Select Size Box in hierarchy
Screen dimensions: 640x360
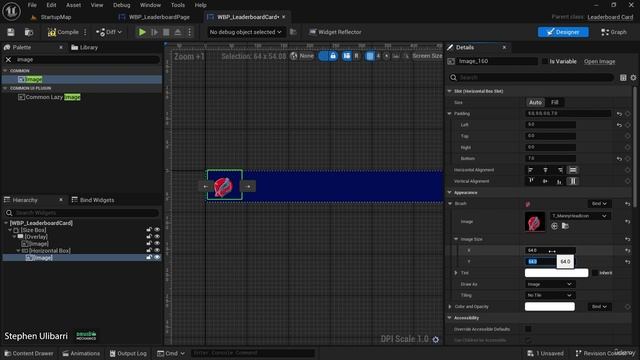click(x=33, y=230)
